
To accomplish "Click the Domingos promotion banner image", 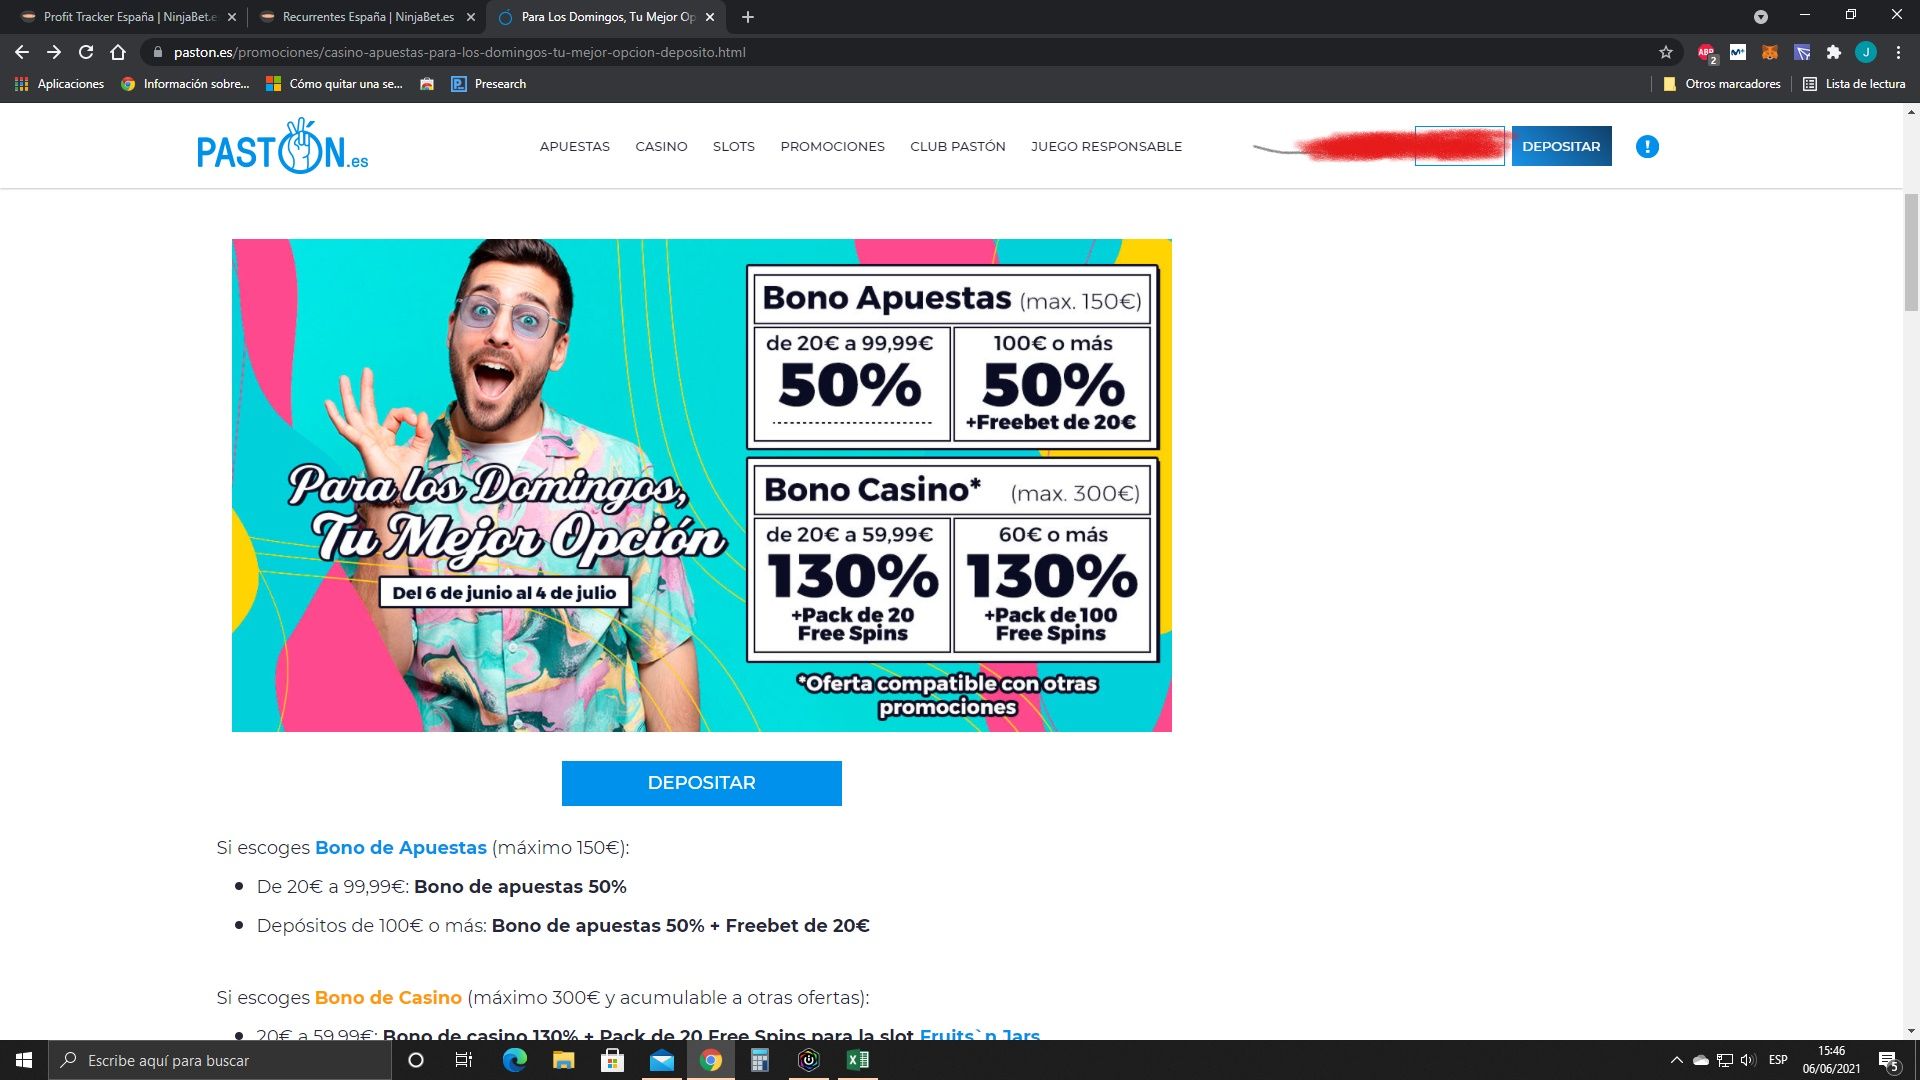I will 701,485.
